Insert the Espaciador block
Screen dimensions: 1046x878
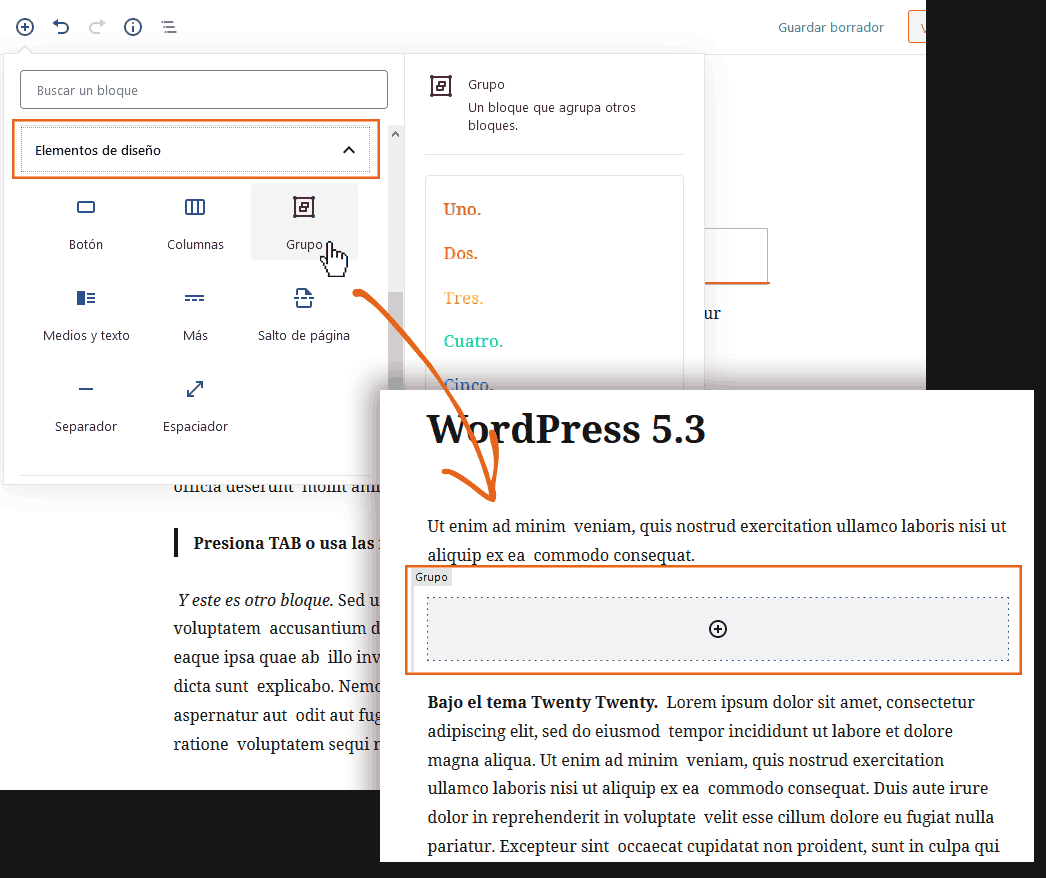(195, 404)
